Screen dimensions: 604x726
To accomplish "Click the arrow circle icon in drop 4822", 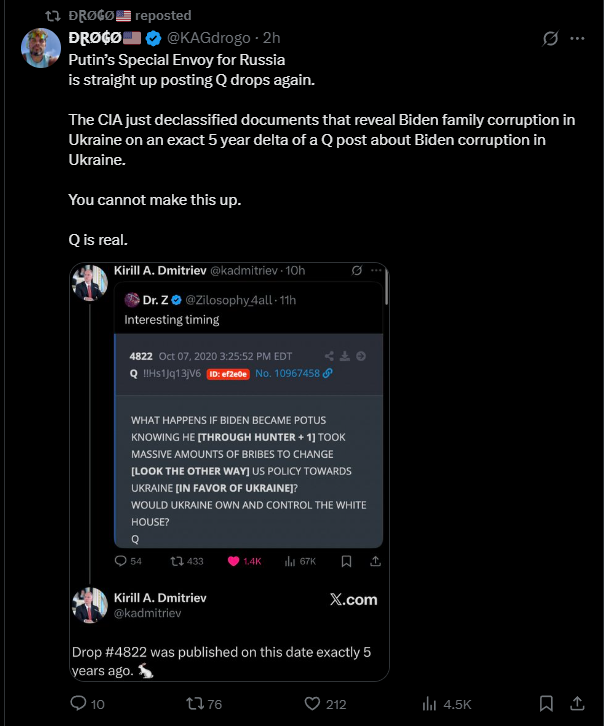I will (x=361, y=356).
